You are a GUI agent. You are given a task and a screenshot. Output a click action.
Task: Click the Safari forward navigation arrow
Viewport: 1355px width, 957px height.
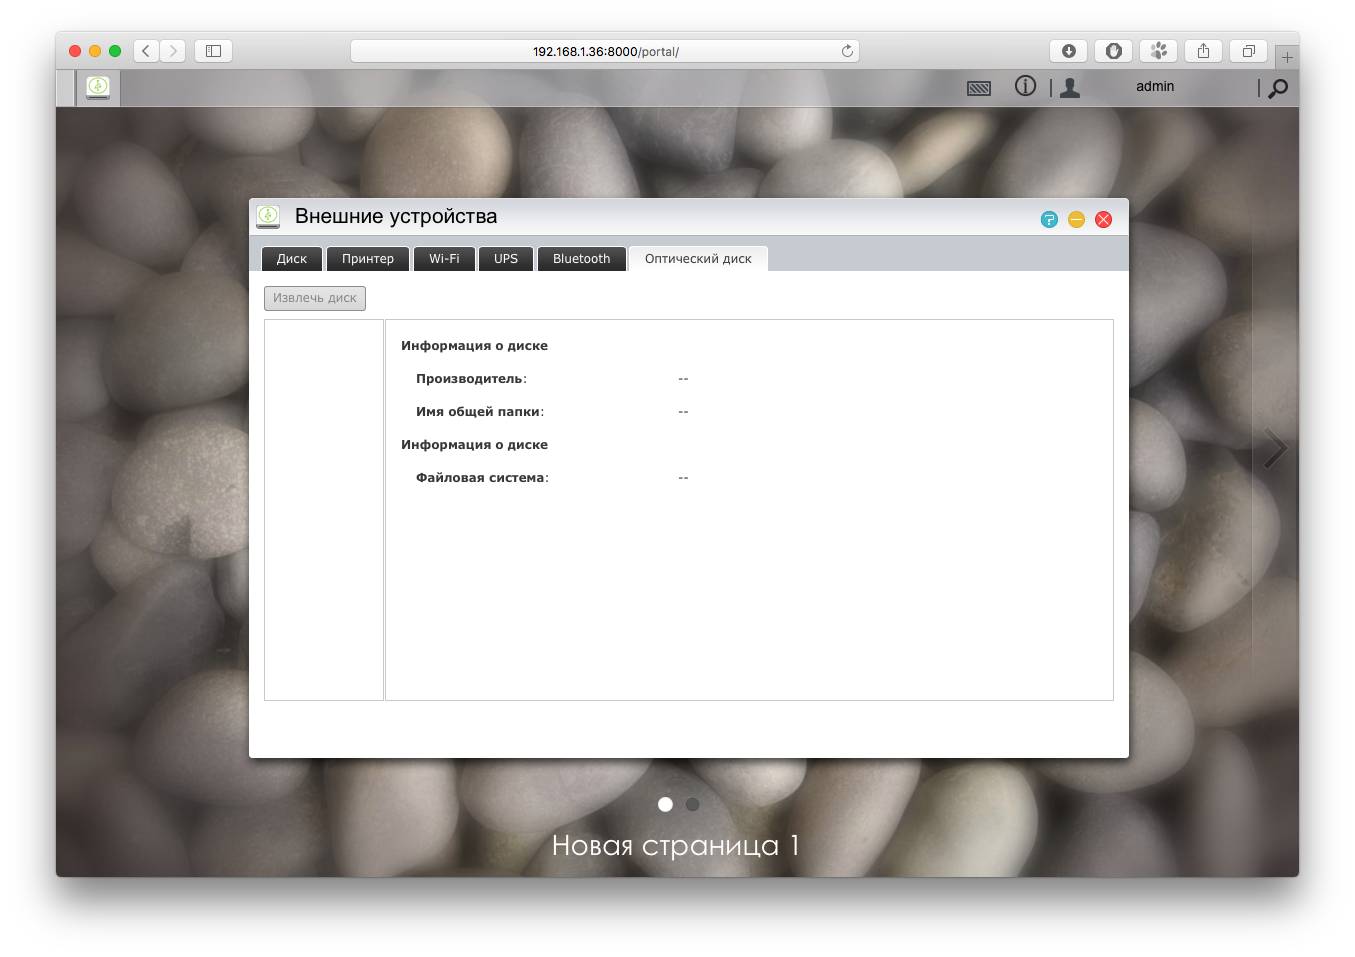[x=173, y=51]
